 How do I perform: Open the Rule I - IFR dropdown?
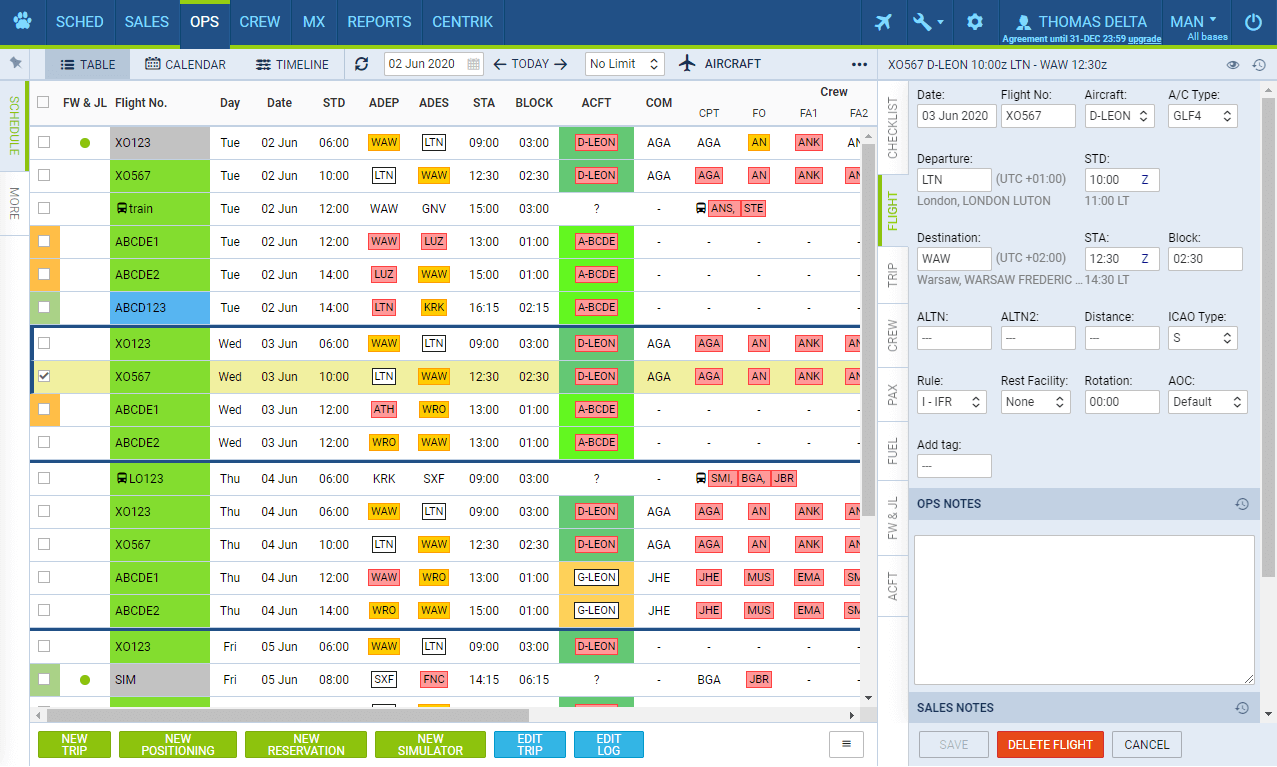[x=951, y=402]
